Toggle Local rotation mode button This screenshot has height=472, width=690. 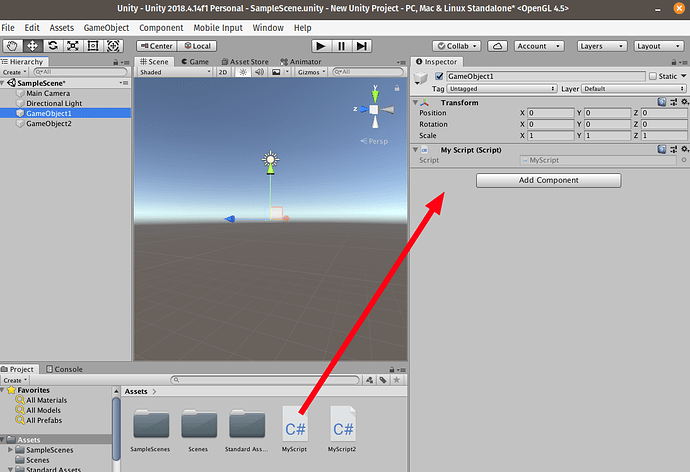197,46
